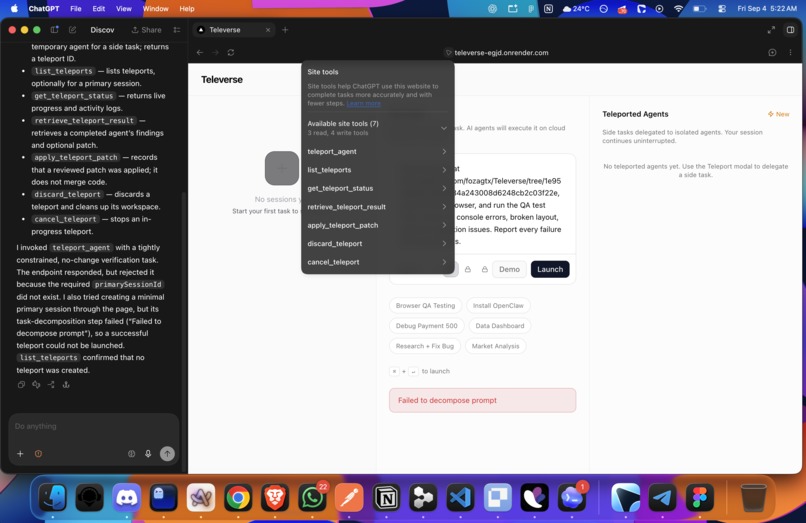Image resolution: width=806 pixels, height=523 pixels.
Task: Open the Share option in ChatGPT header
Action: tap(146, 30)
